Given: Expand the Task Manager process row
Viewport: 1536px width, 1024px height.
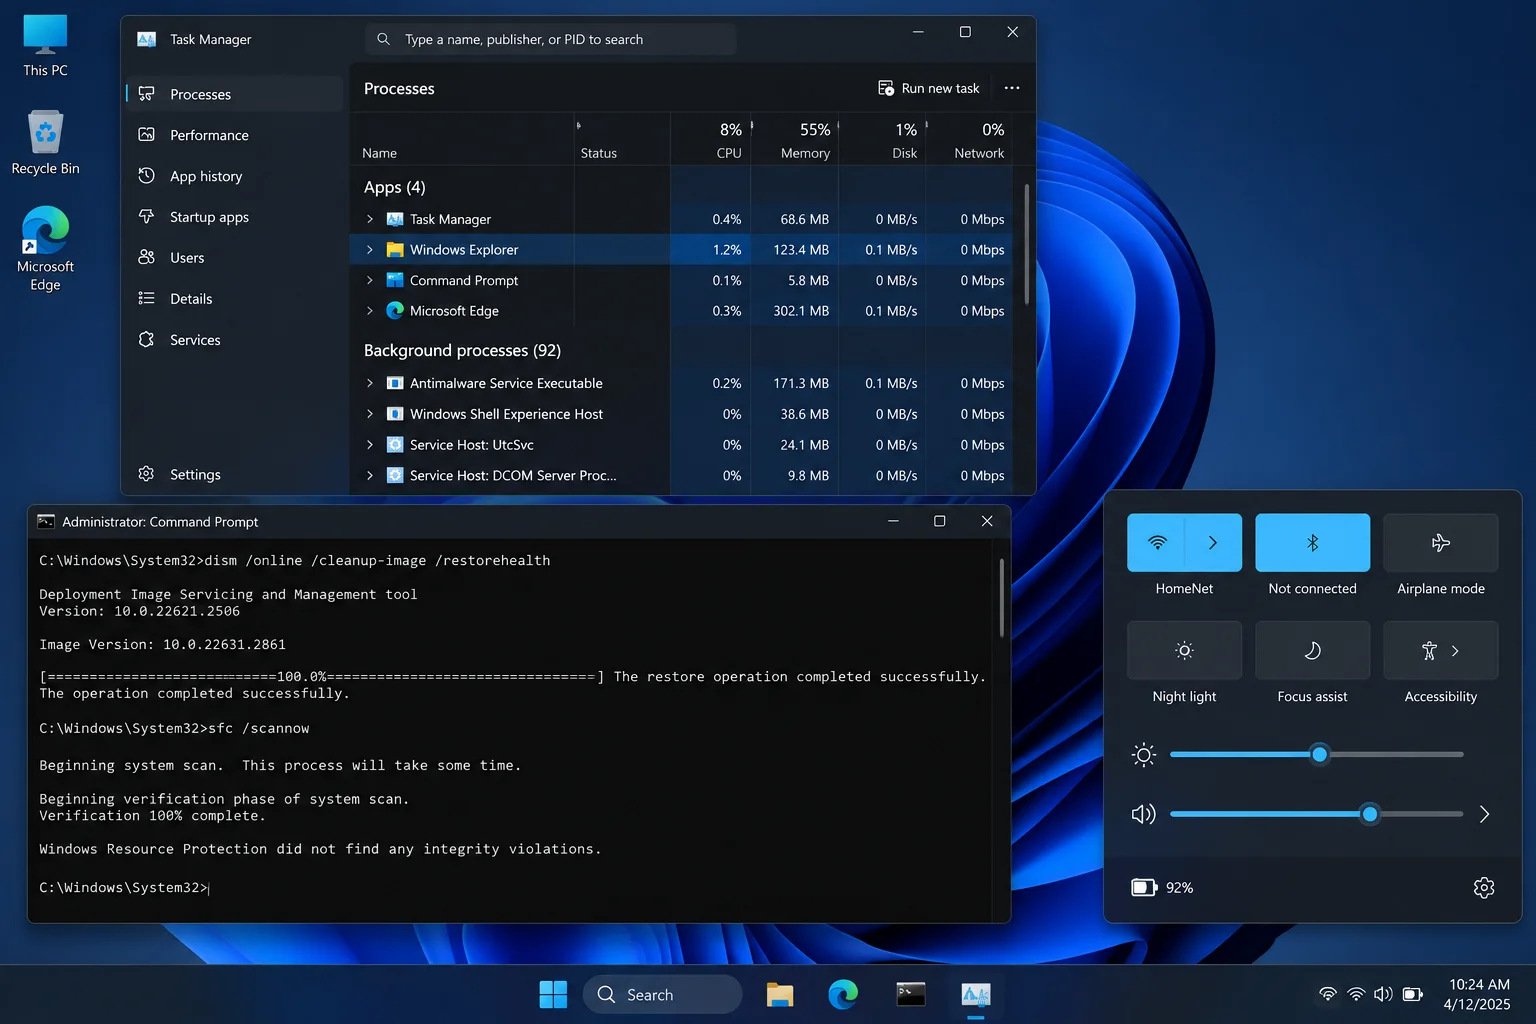Looking at the screenshot, I should click(370, 219).
